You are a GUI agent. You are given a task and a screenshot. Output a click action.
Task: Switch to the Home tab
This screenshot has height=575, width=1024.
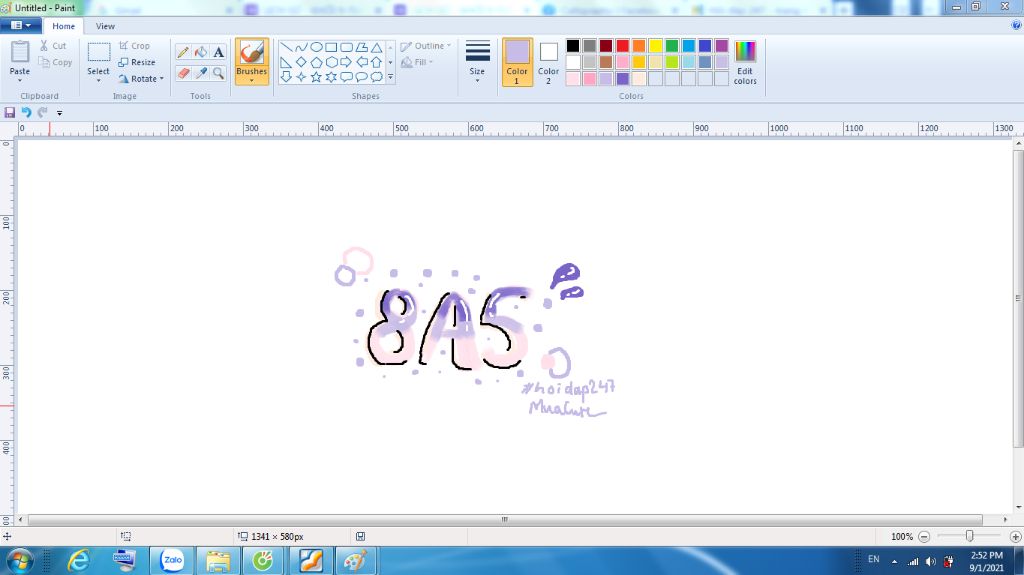(63, 26)
